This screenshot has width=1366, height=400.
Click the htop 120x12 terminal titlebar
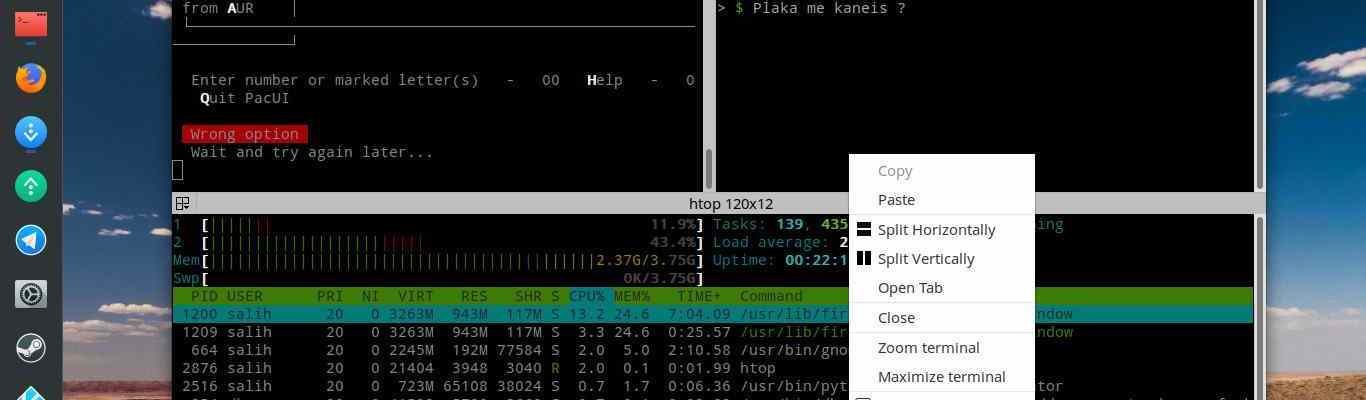point(730,203)
